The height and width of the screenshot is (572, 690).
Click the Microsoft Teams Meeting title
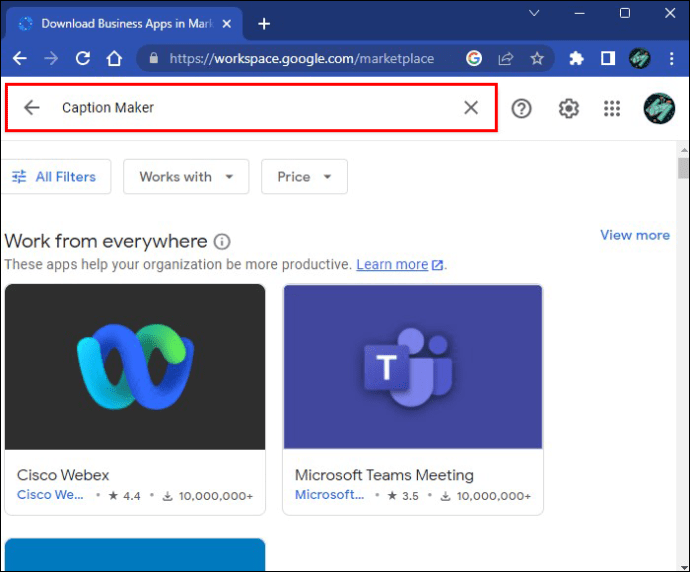(384, 475)
